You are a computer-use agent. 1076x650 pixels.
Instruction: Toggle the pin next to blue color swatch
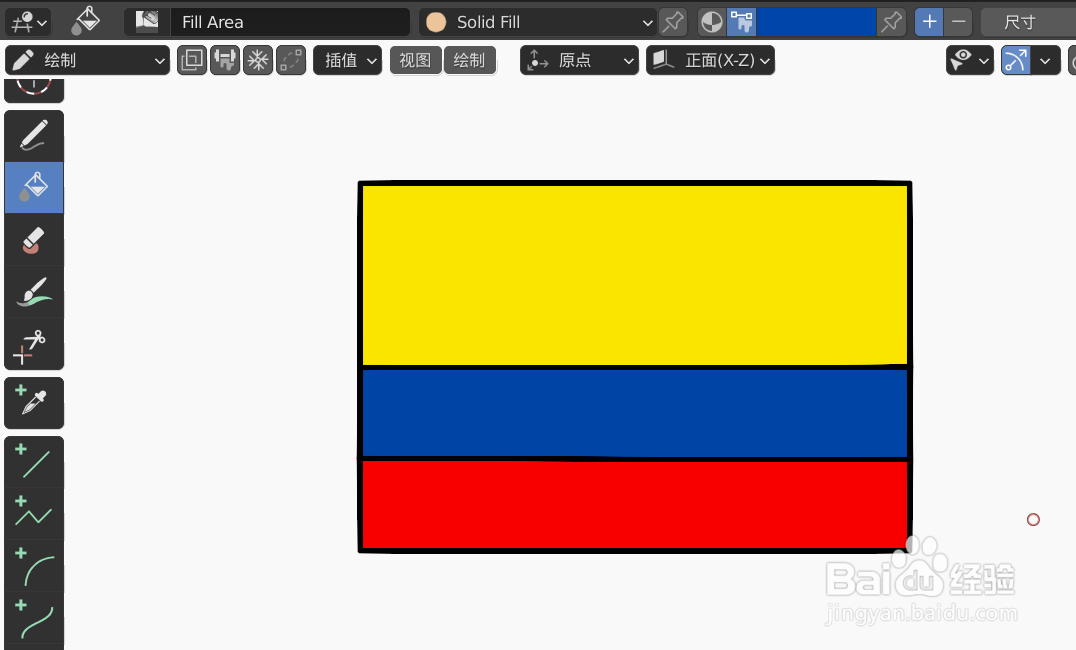click(891, 22)
